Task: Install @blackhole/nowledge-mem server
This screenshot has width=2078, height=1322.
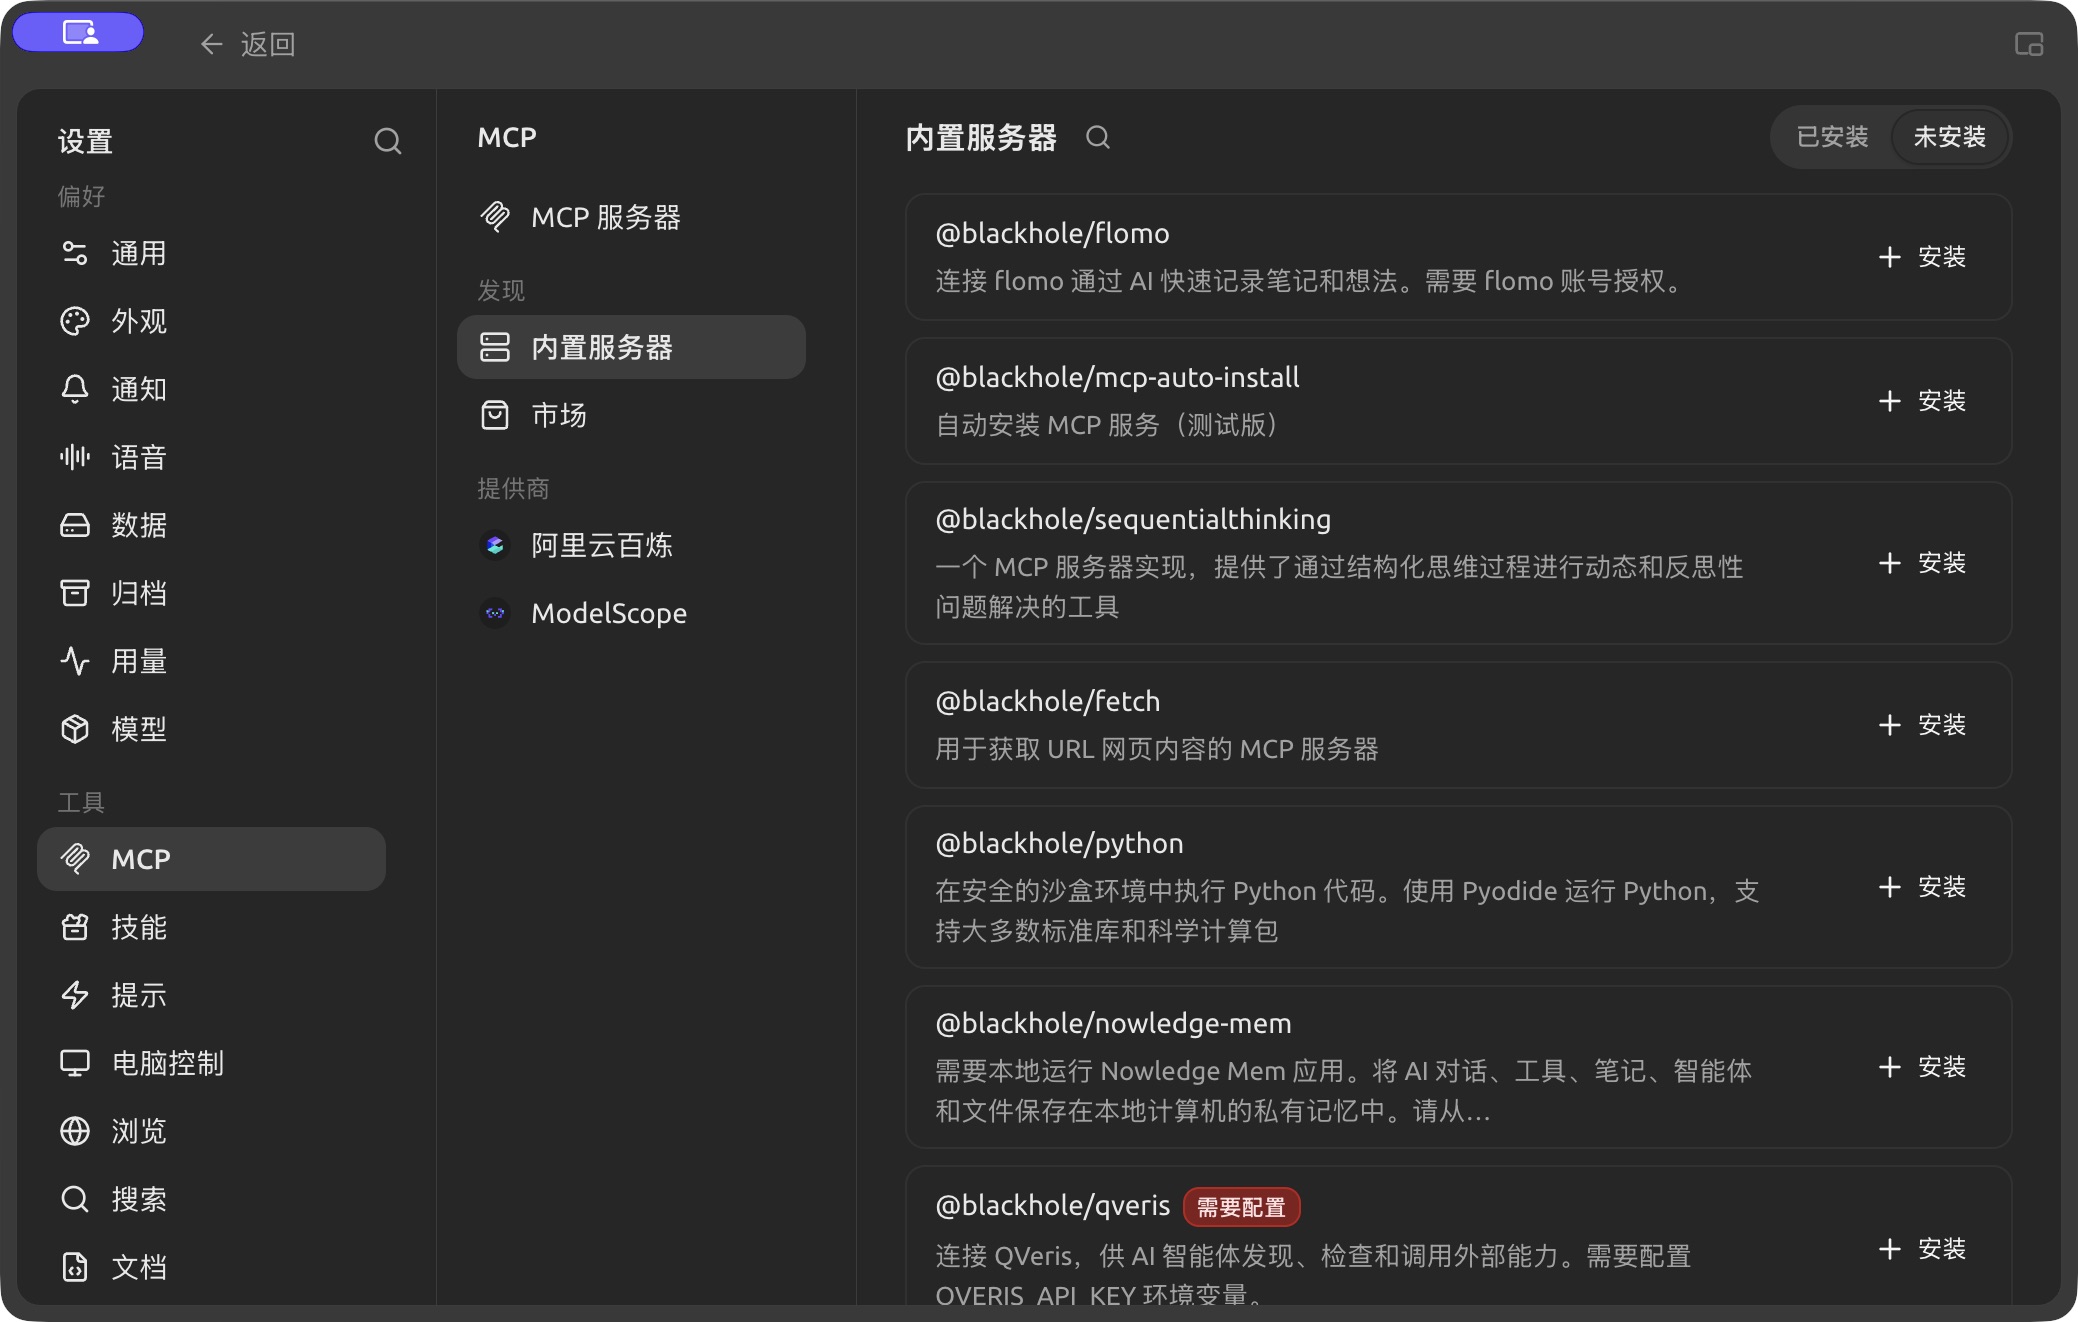Action: point(1922,1067)
